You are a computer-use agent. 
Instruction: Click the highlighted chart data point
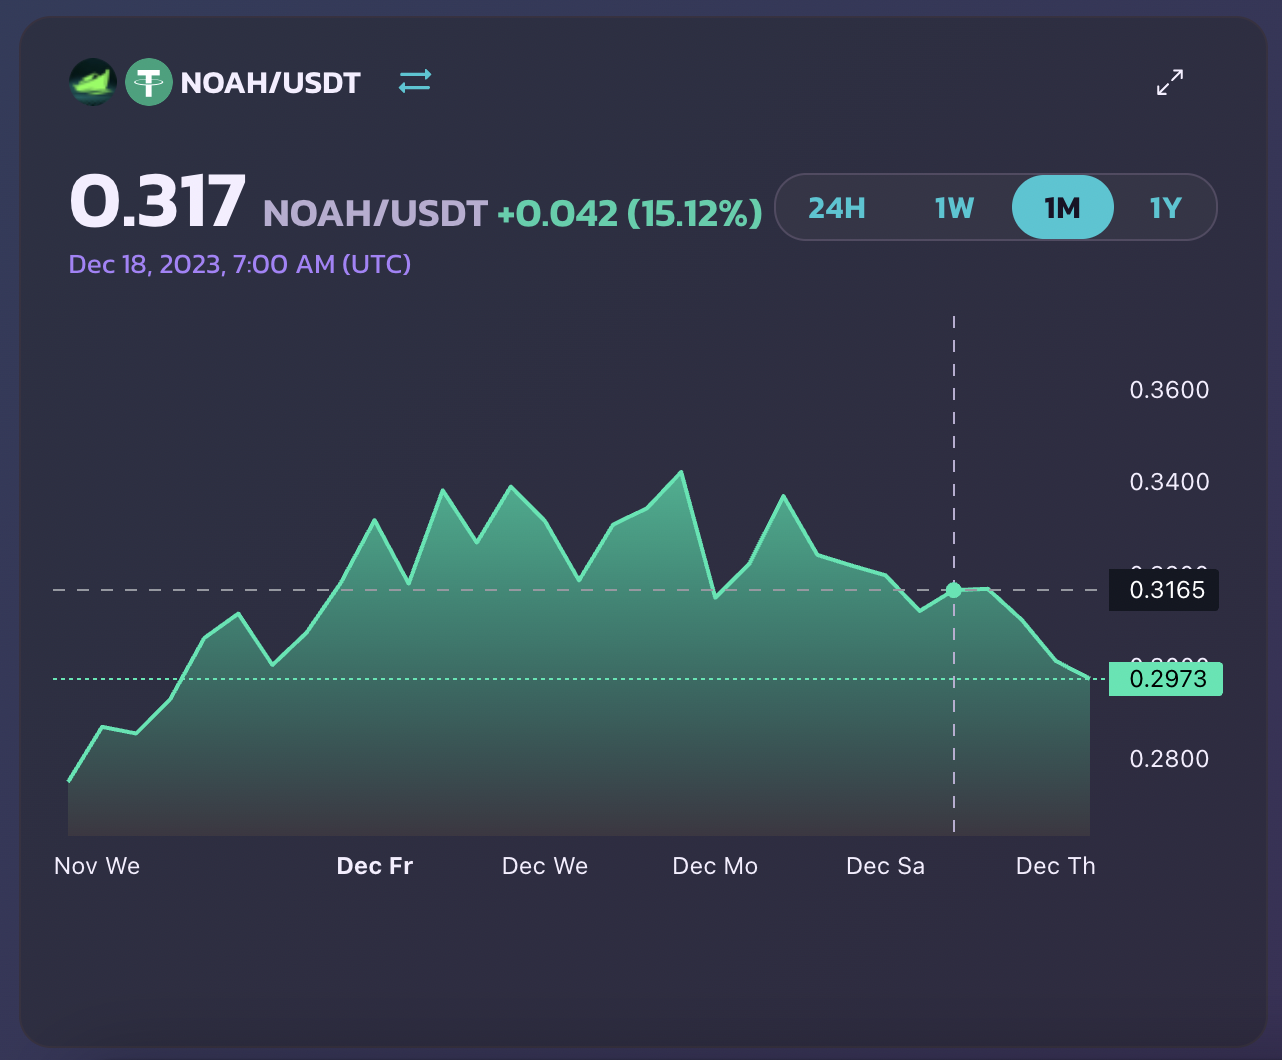click(x=954, y=590)
